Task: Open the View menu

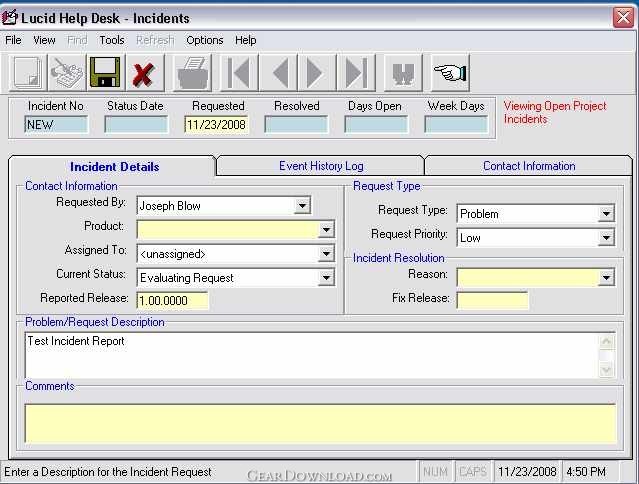Action: (44, 40)
